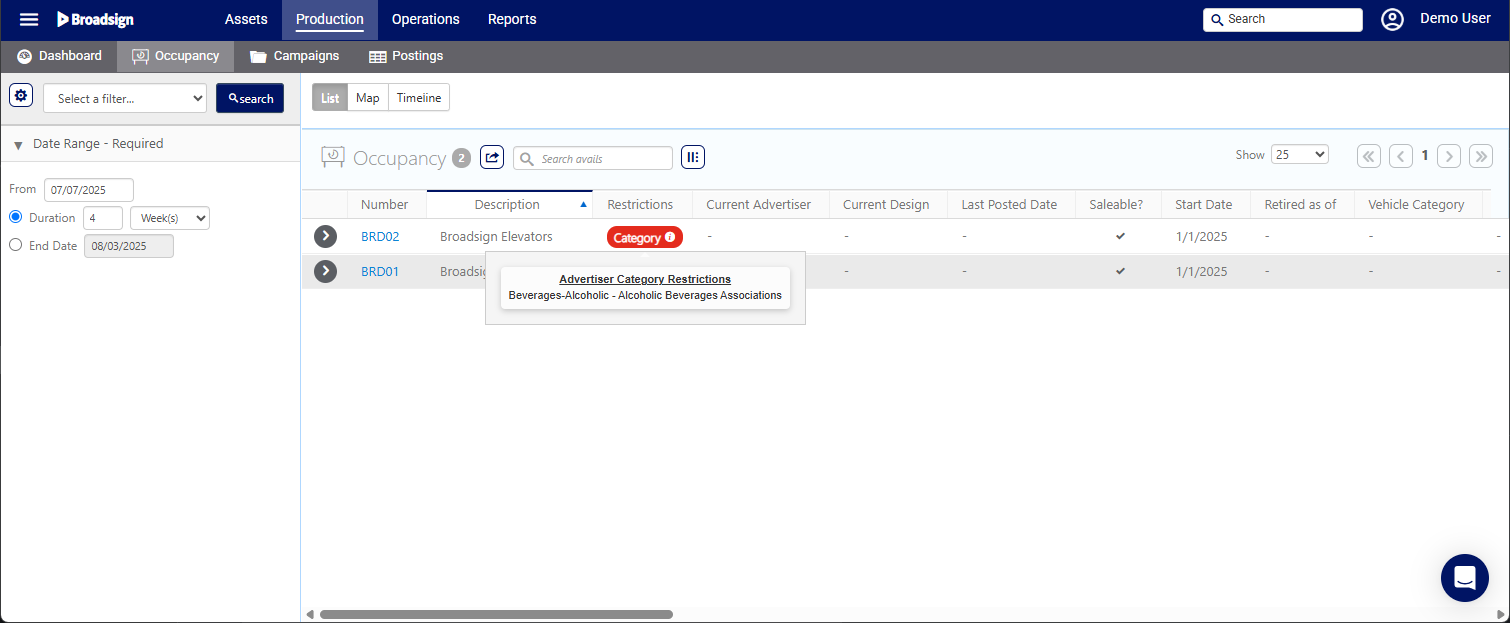
Task: Sort by the Current Design column
Action: pyautogui.click(x=886, y=204)
